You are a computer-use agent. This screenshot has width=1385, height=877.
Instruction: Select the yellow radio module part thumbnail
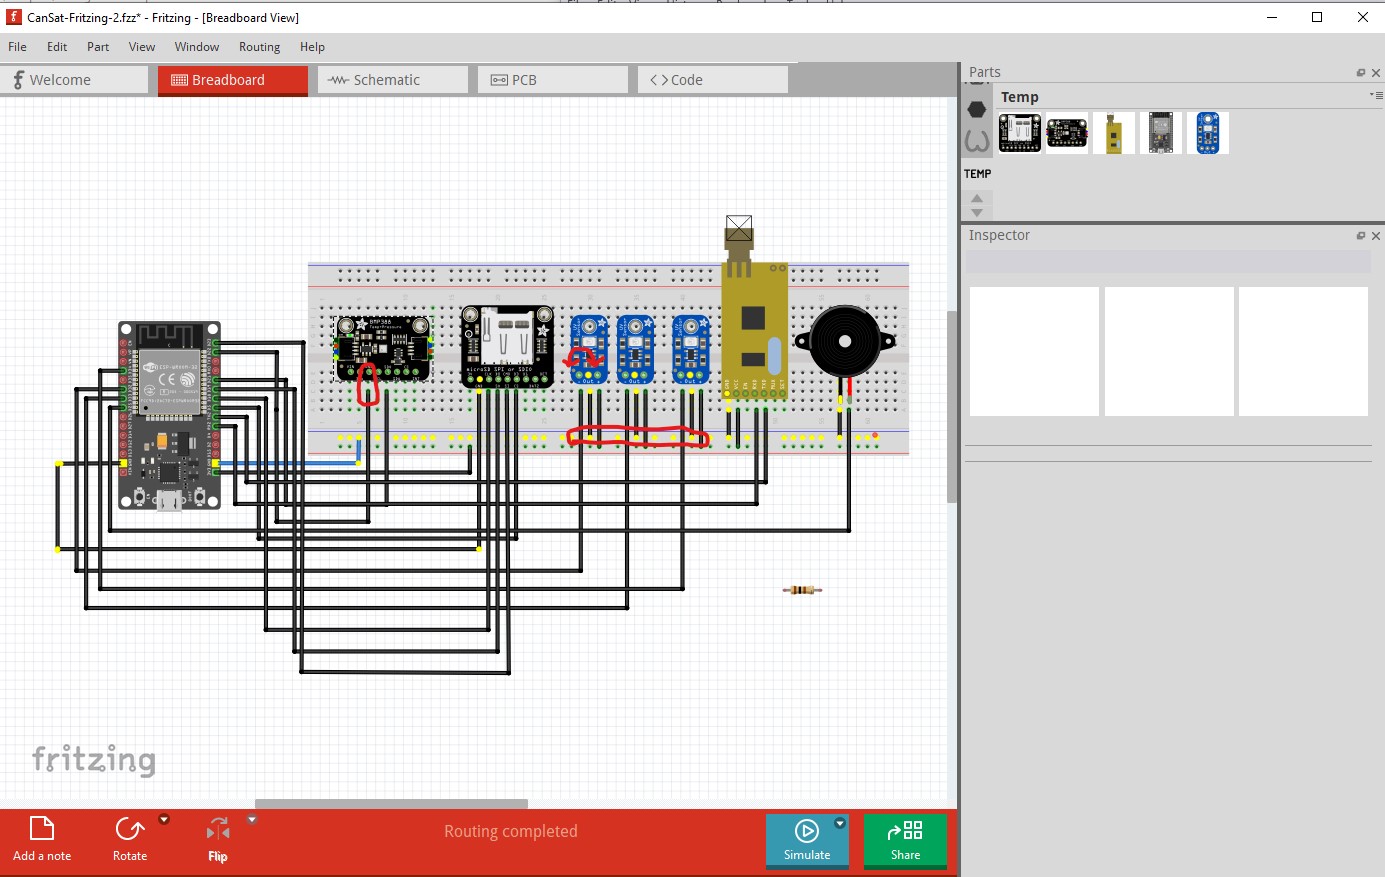pyautogui.click(x=1113, y=133)
